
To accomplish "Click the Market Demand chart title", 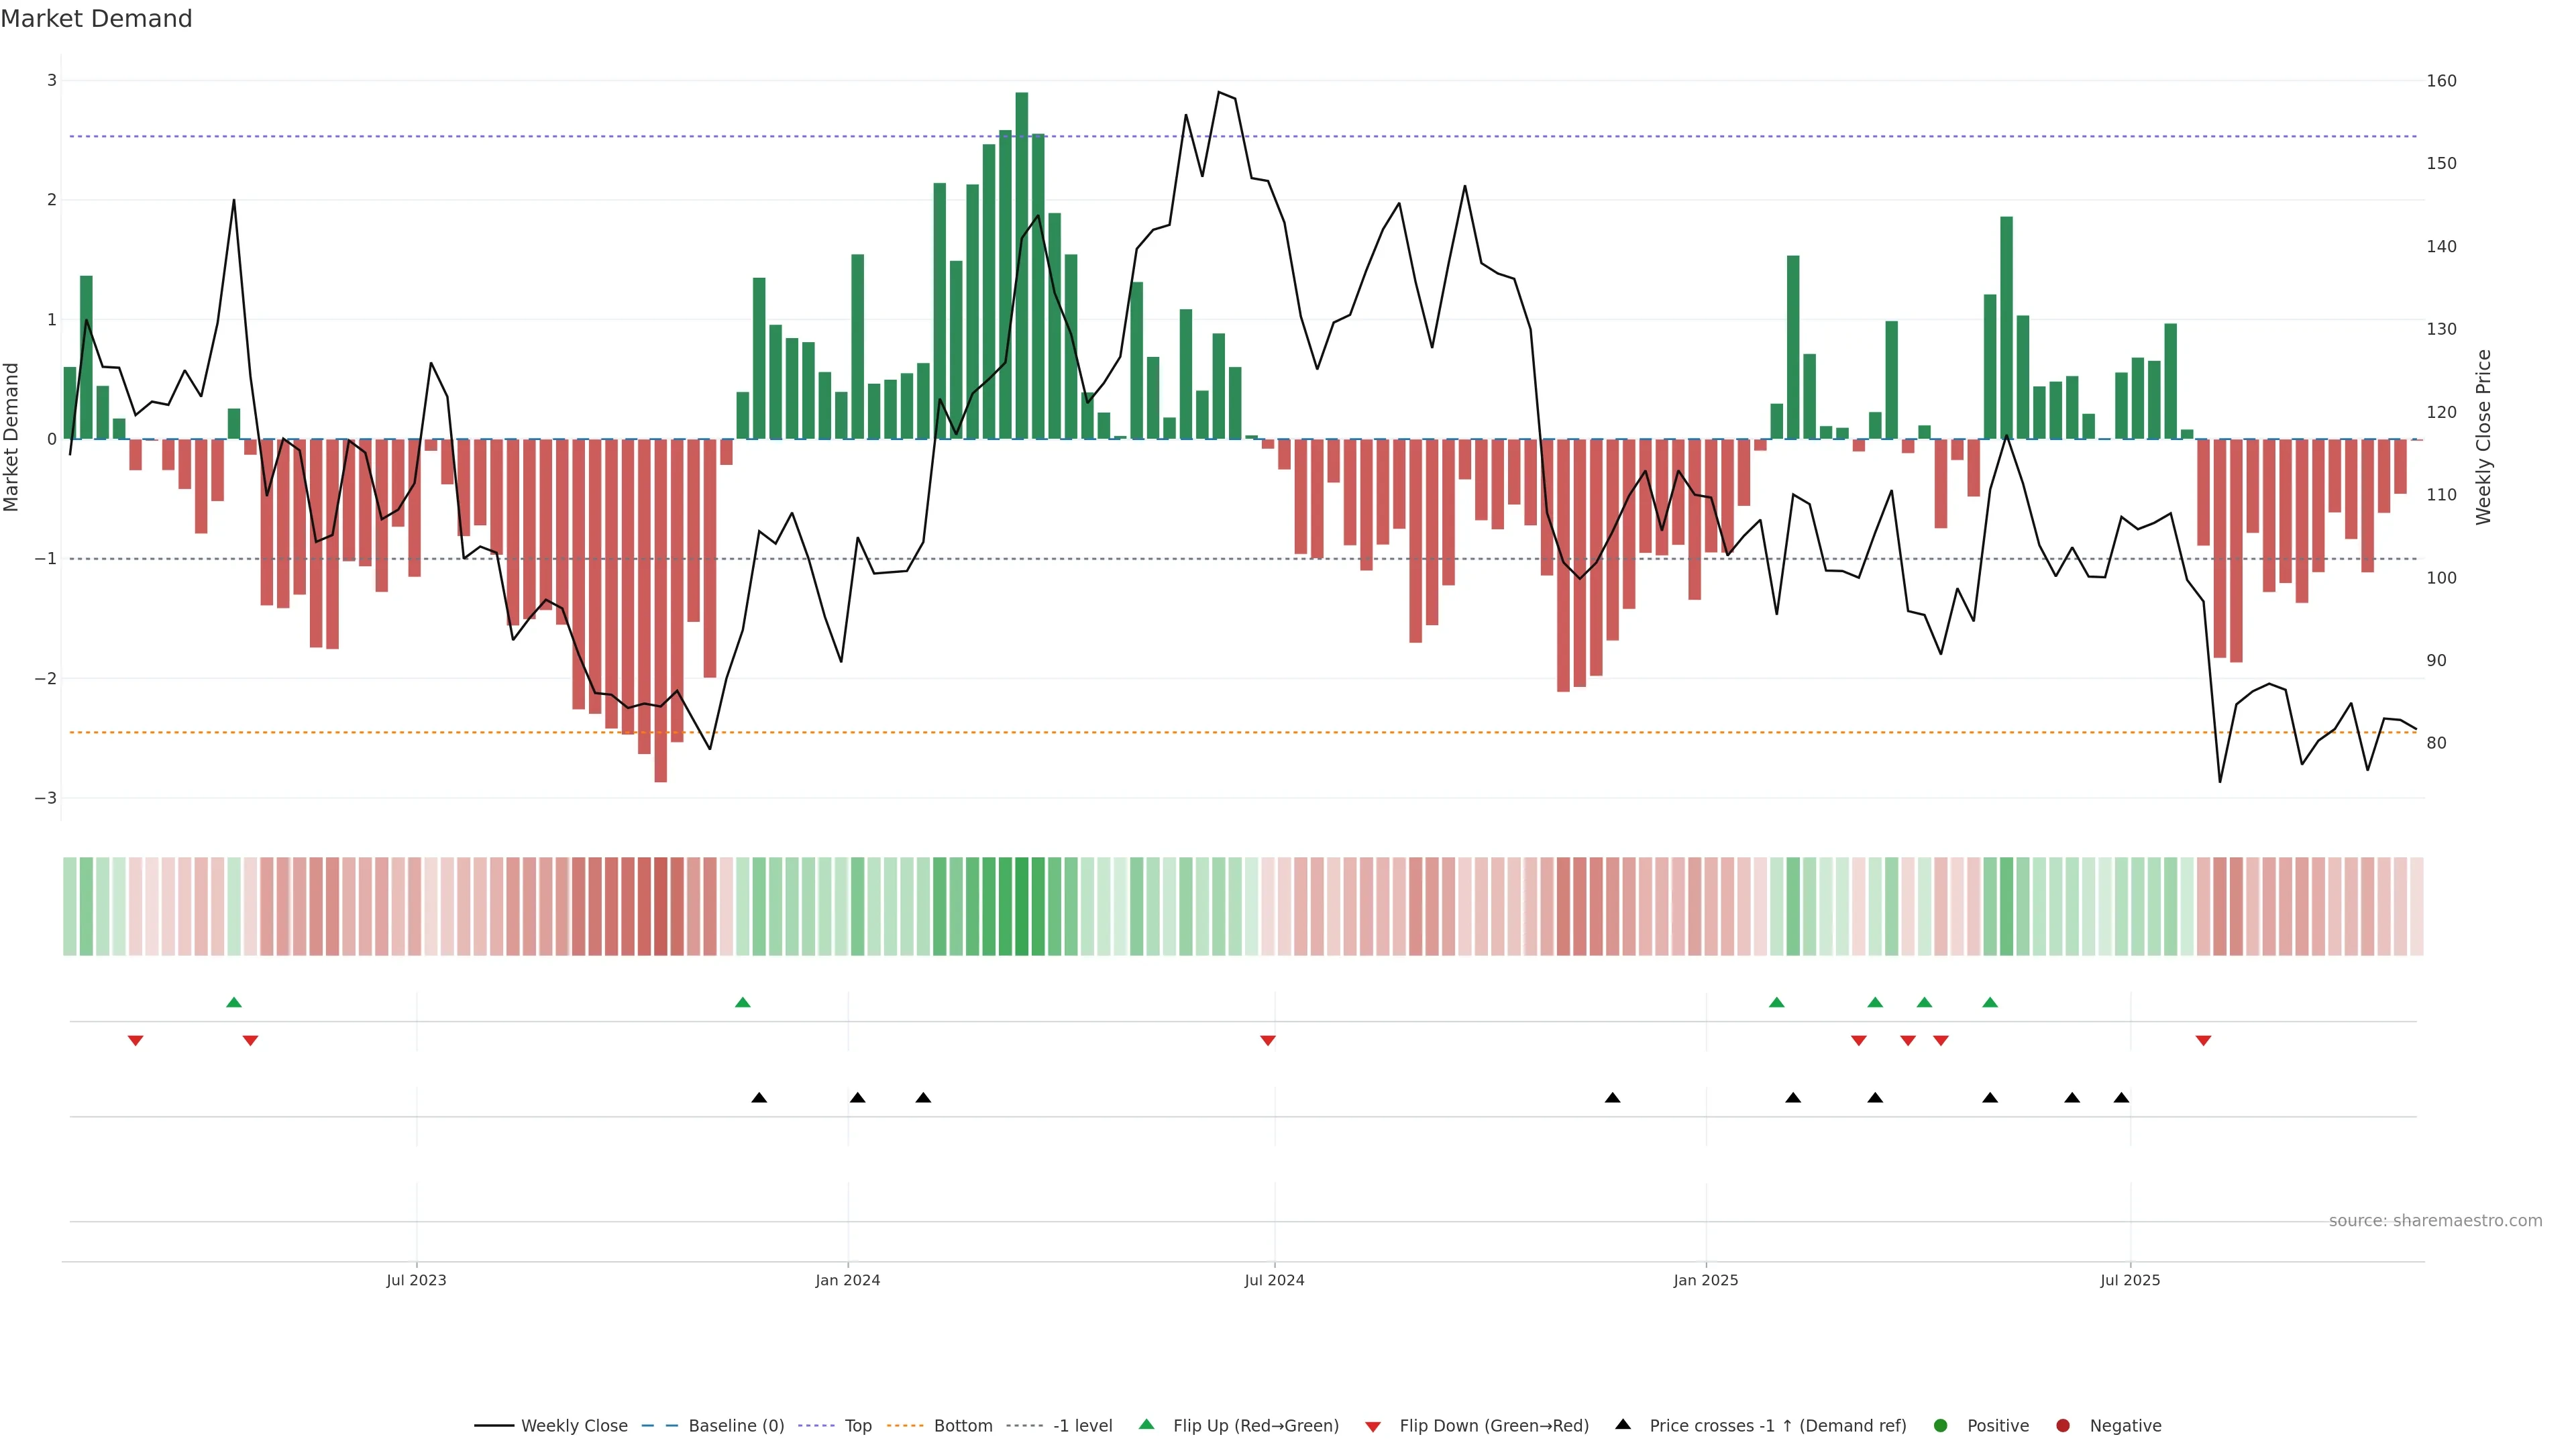I will coord(96,19).
